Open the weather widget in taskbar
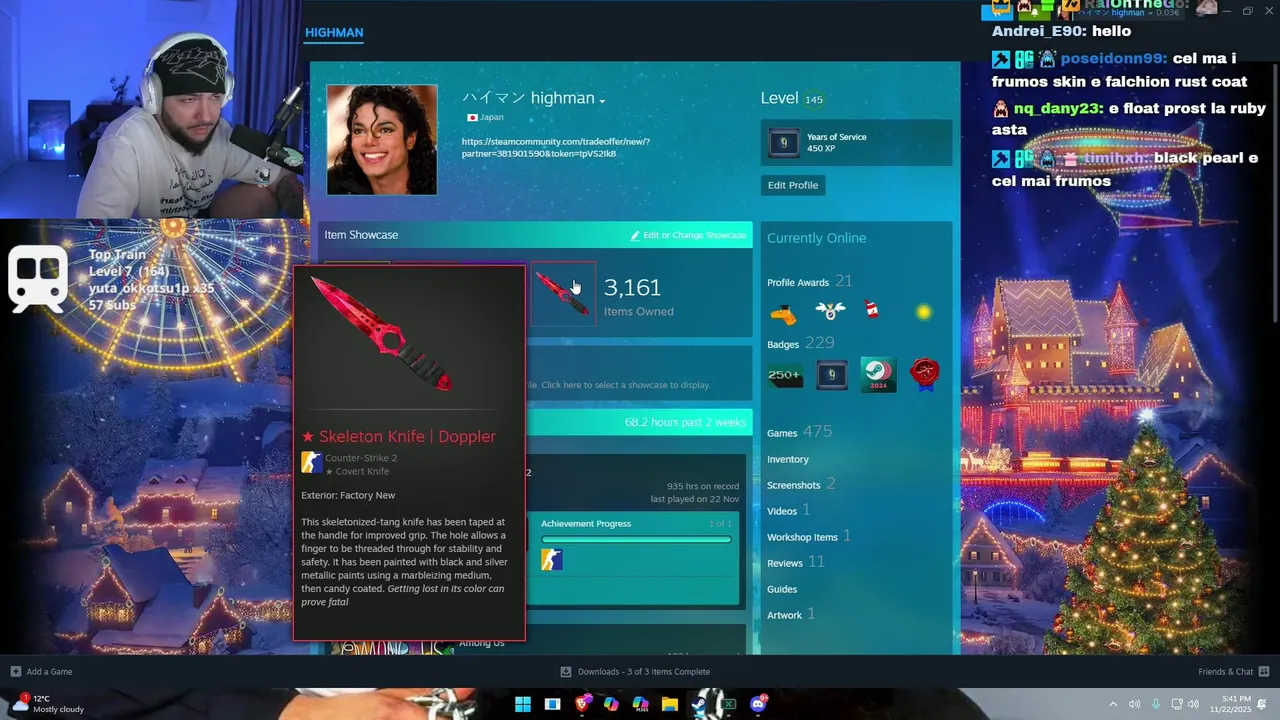Screen dimensions: 1280x720 pyautogui.click(x=48, y=704)
